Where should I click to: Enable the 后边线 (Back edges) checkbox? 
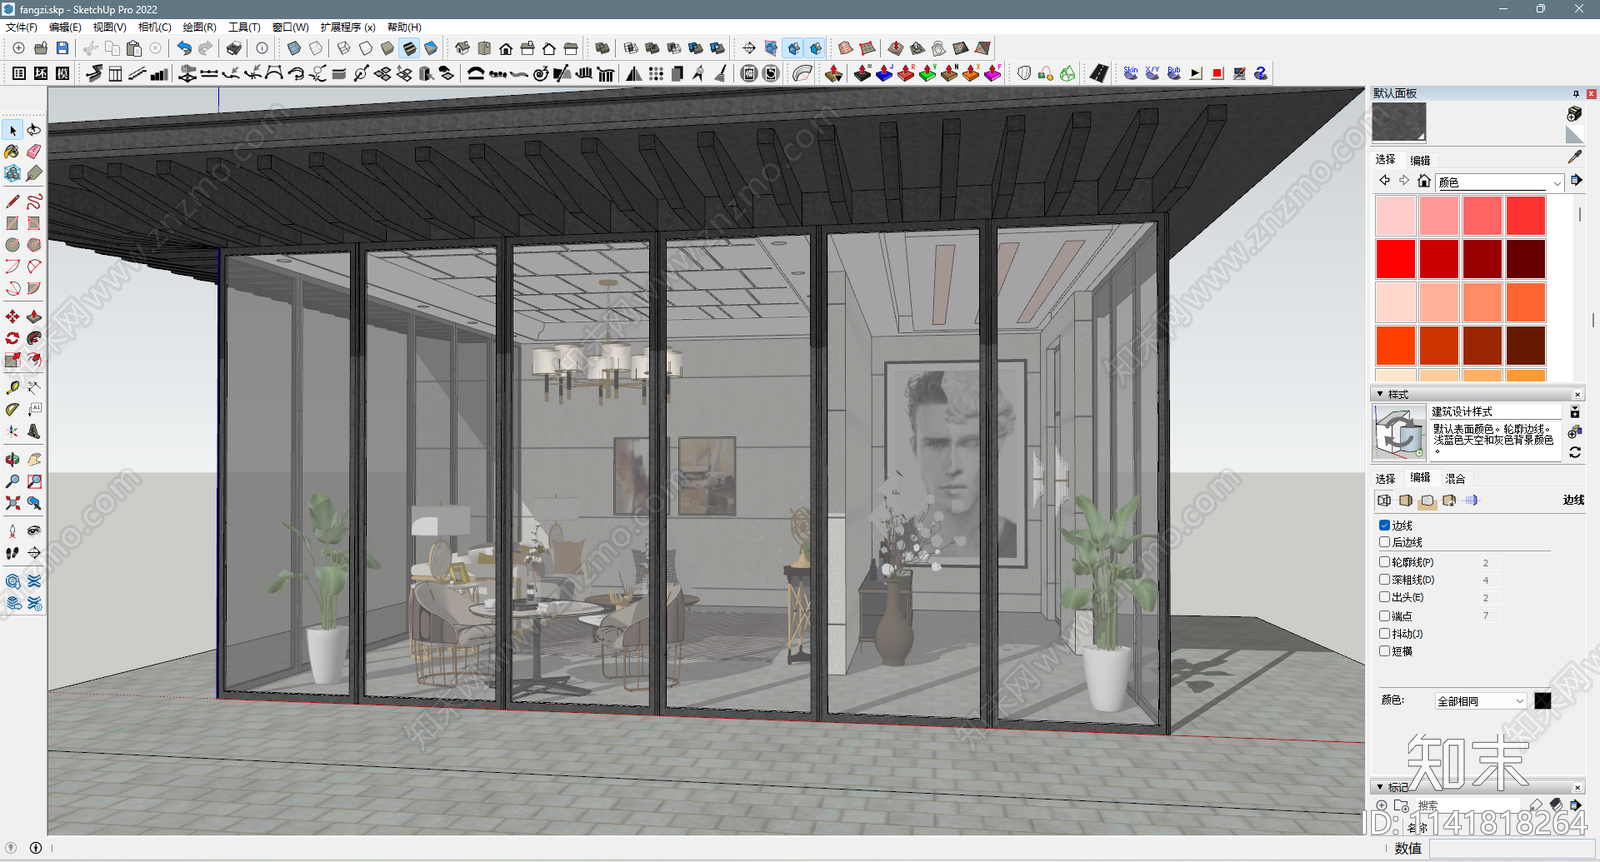1385,542
